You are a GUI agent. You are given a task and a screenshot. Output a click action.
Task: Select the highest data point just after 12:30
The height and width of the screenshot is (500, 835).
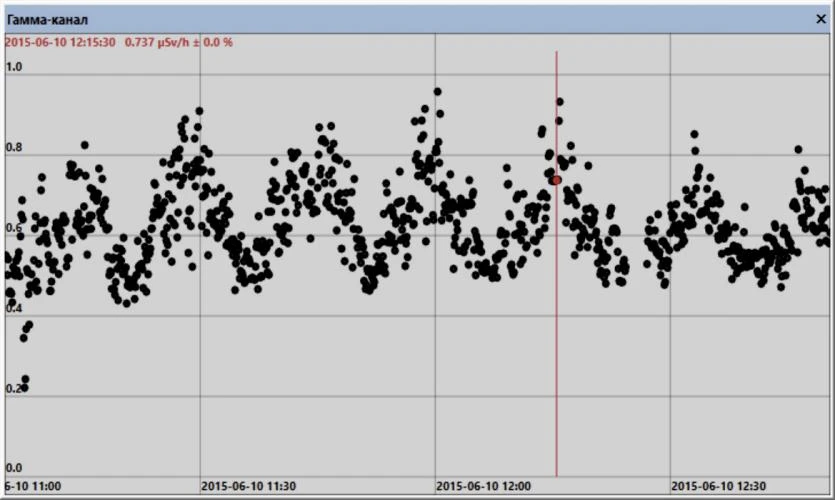pos(694,134)
